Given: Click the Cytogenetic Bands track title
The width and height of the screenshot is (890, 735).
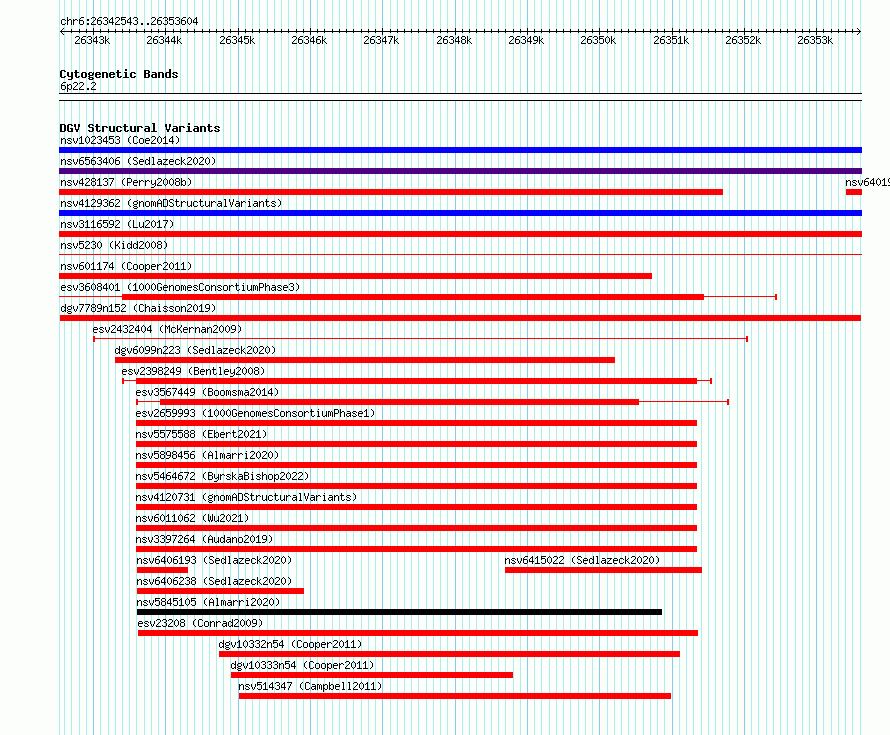Looking at the screenshot, I should click(x=119, y=74).
